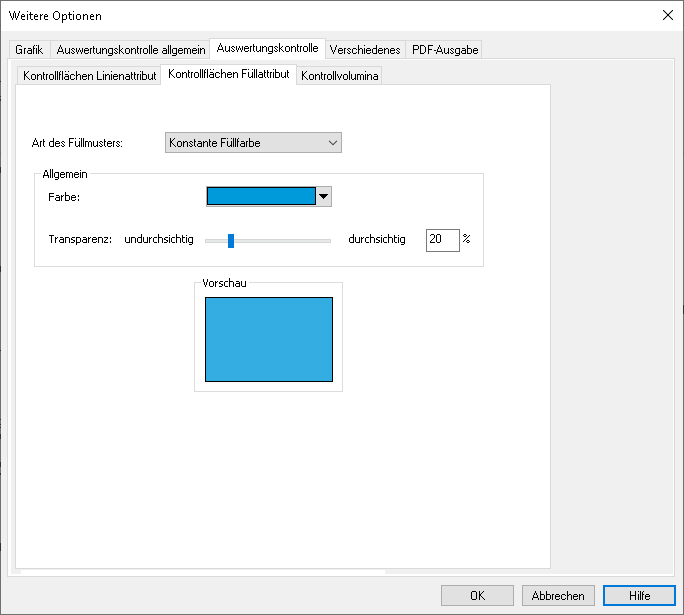Switch to Auswertungskontrolle allgemein tab
684x615 pixels.
(x=130, y=50)
